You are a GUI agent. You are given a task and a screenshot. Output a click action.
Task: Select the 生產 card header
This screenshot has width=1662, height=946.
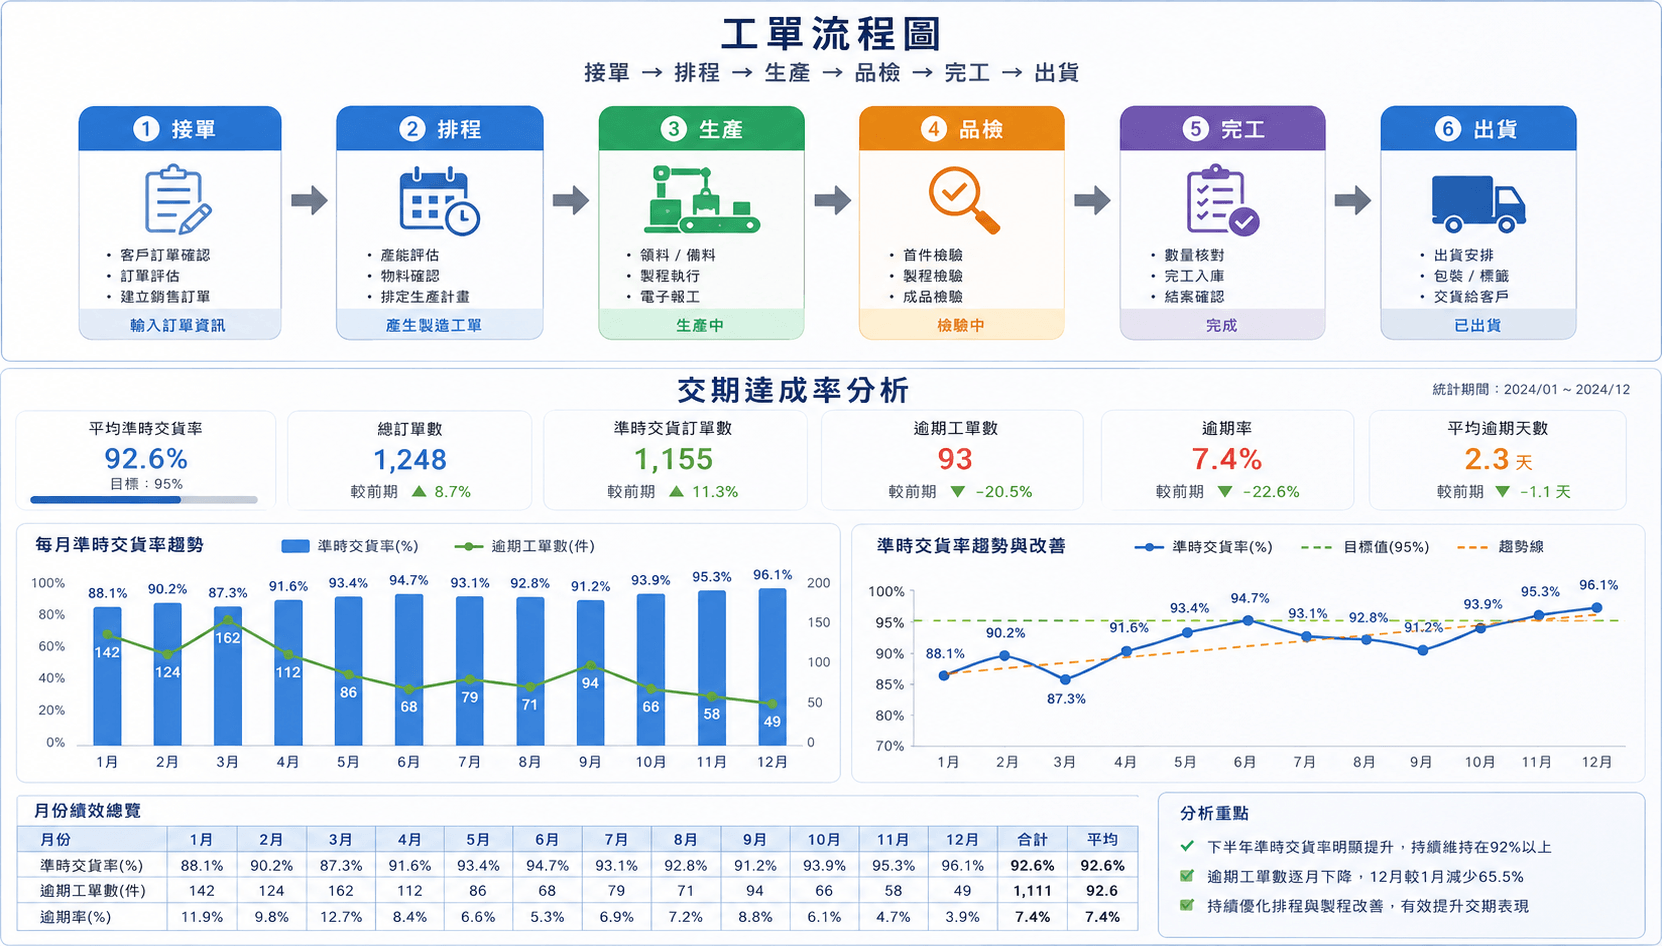[702, 129]
